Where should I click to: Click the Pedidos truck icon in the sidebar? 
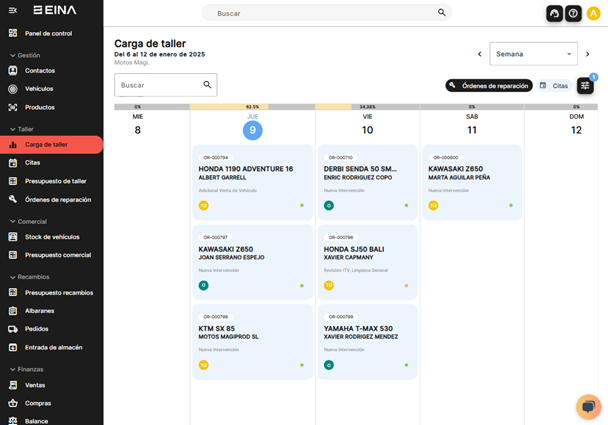coord(13,329)
